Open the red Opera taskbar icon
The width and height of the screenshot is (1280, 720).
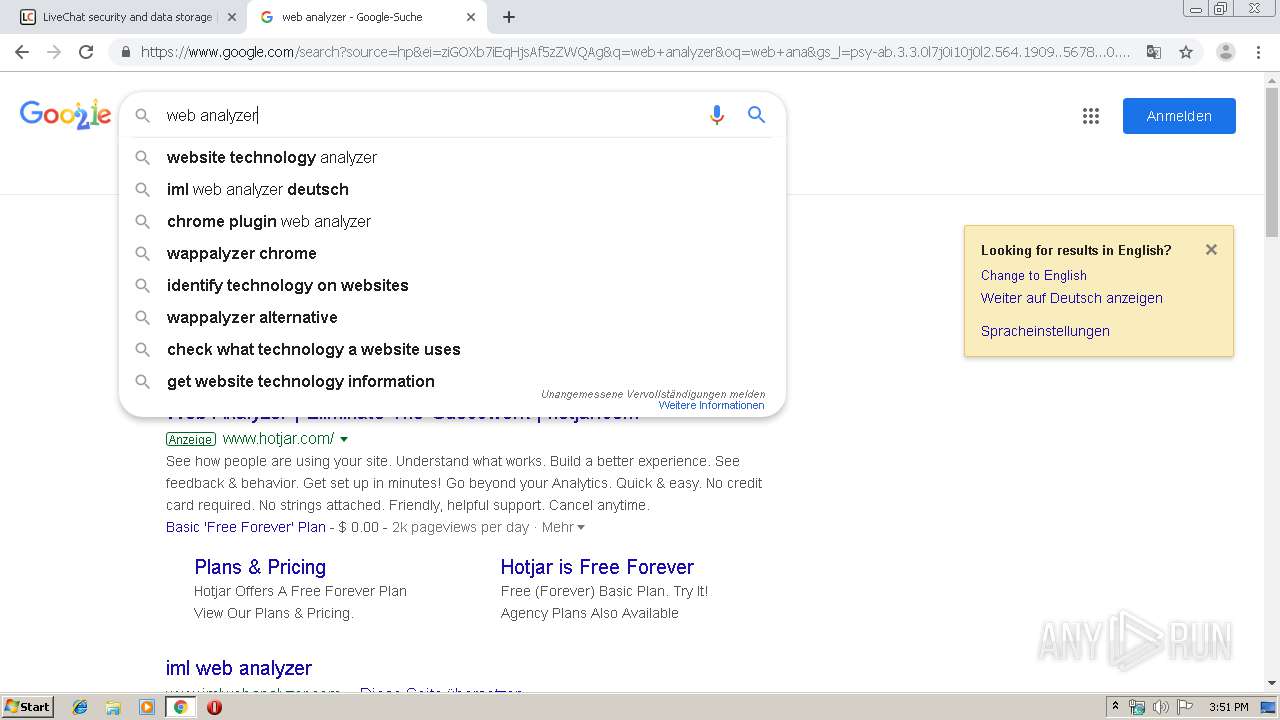pyautogui.click(x=214, y=707)
